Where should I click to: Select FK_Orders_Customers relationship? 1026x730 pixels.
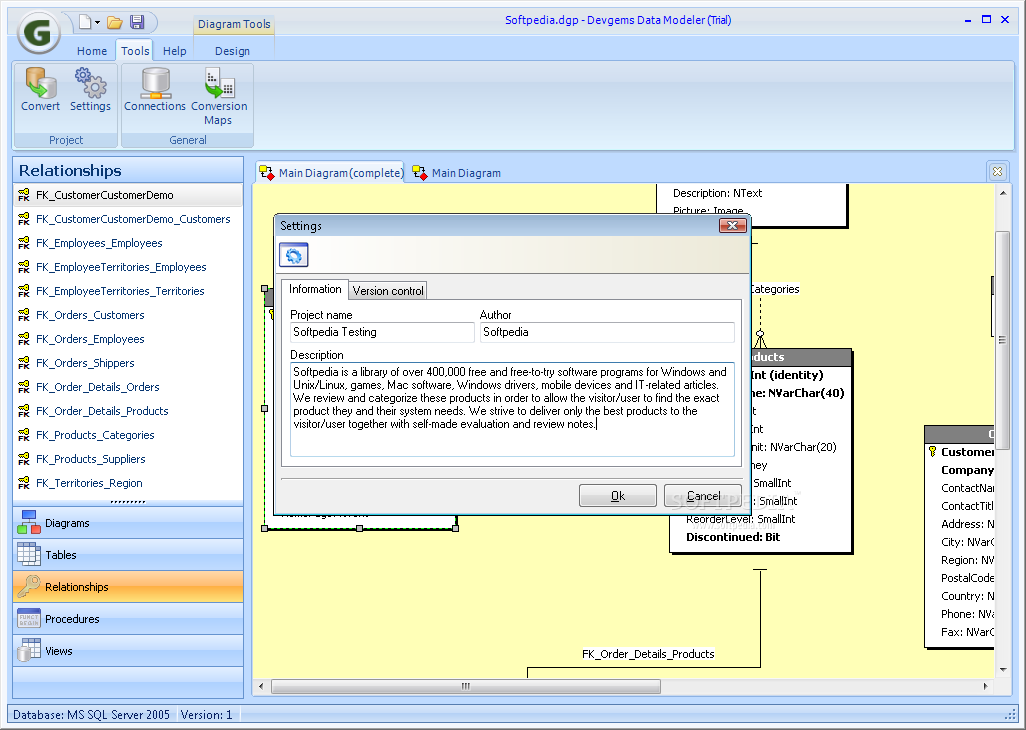[x=128, y=315]
